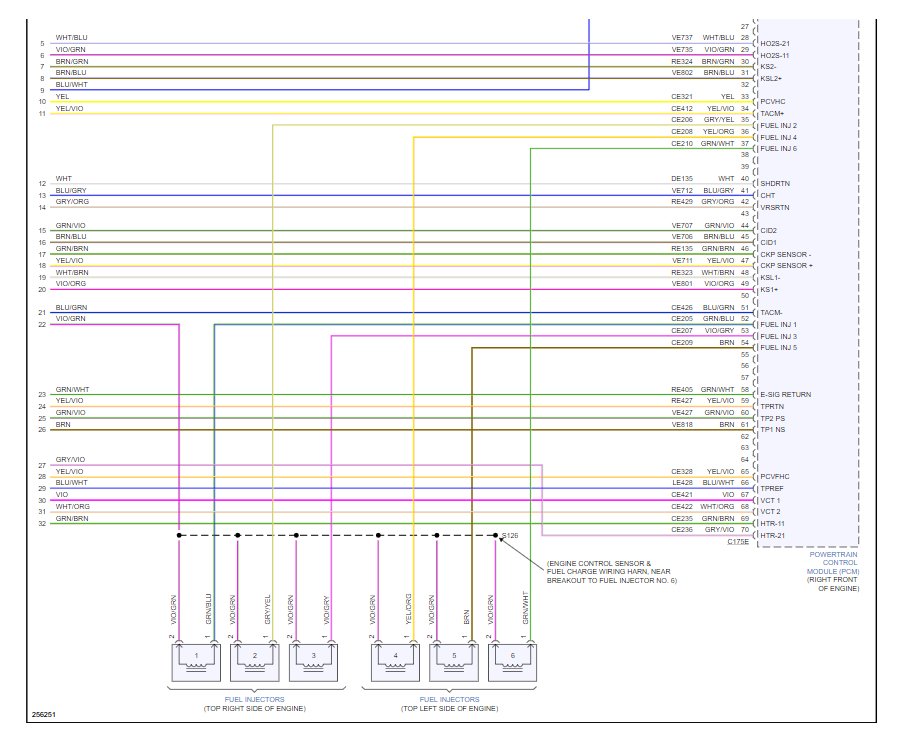Click diagram number 256251
The image size is (910, 747).
[x=44, y=714]
